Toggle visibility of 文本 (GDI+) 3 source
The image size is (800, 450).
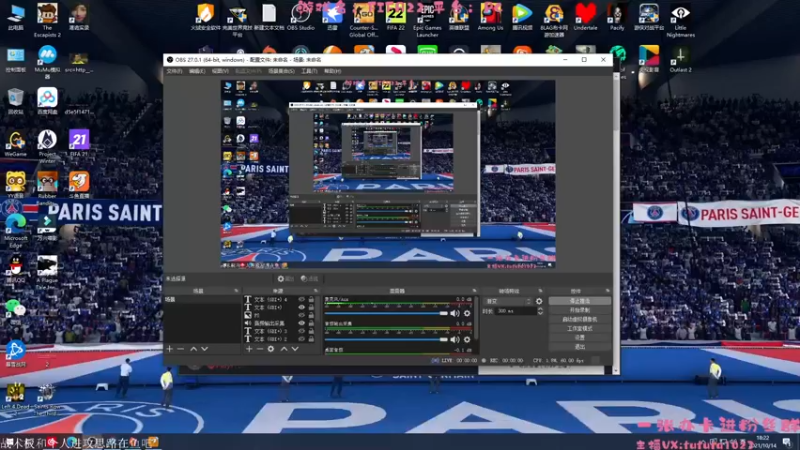[x=302, y=331]
